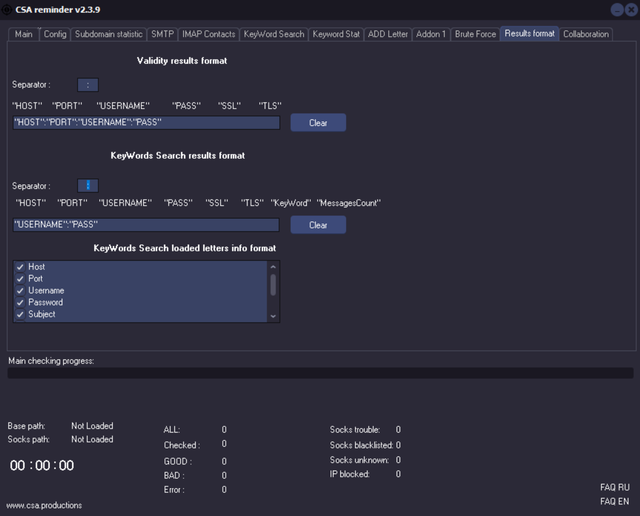Screen dimensions: 640x516
Task: Insert "PASS" token in KeyWords format
Action: [x=178, y=203]
